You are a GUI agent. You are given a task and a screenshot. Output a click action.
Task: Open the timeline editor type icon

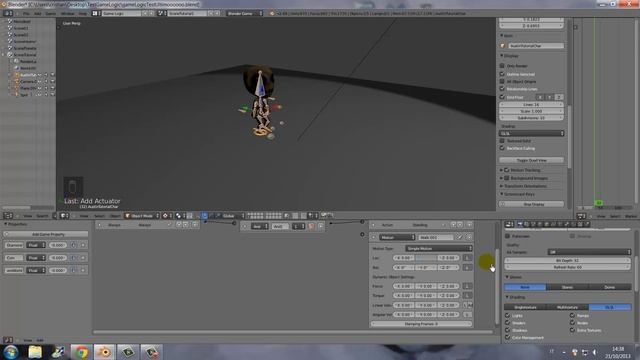pos(581,216)
